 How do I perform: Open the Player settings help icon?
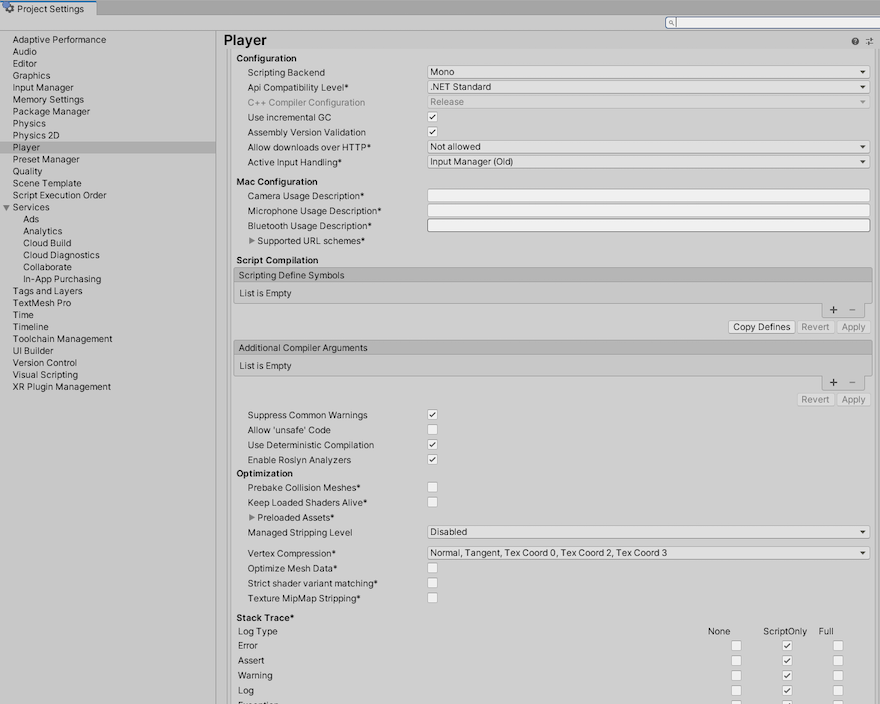click(x=853, y=40)
